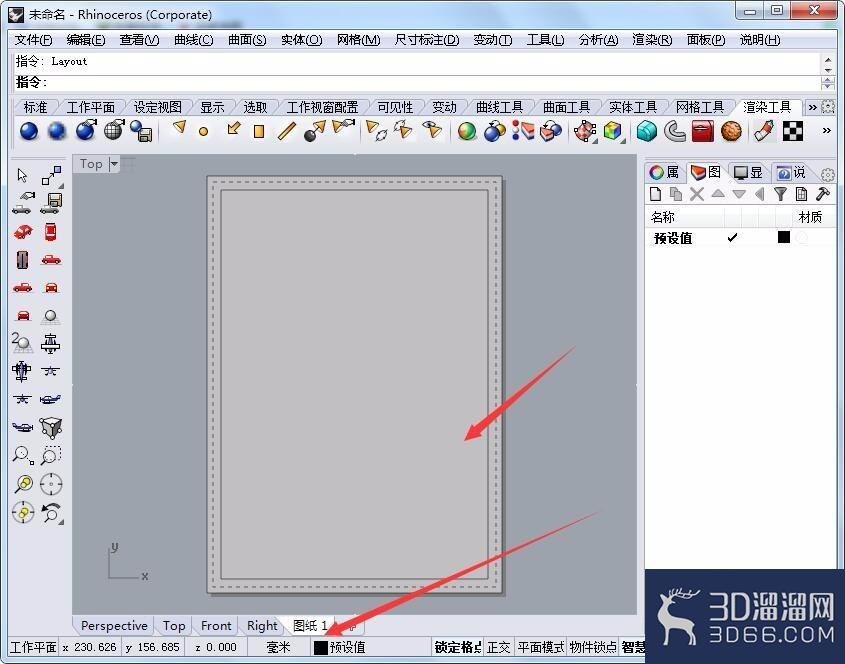This screenshot has height=664, width=845.
Task: Open the 曲面(S) menu
Action: (247, 39)
